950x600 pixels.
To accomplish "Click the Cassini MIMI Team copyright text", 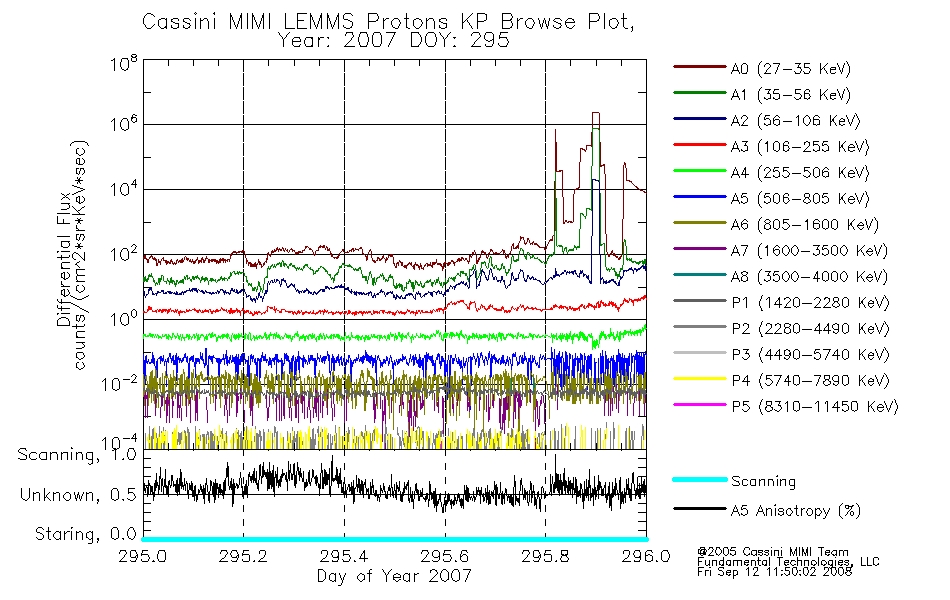I will pos(772,552).
